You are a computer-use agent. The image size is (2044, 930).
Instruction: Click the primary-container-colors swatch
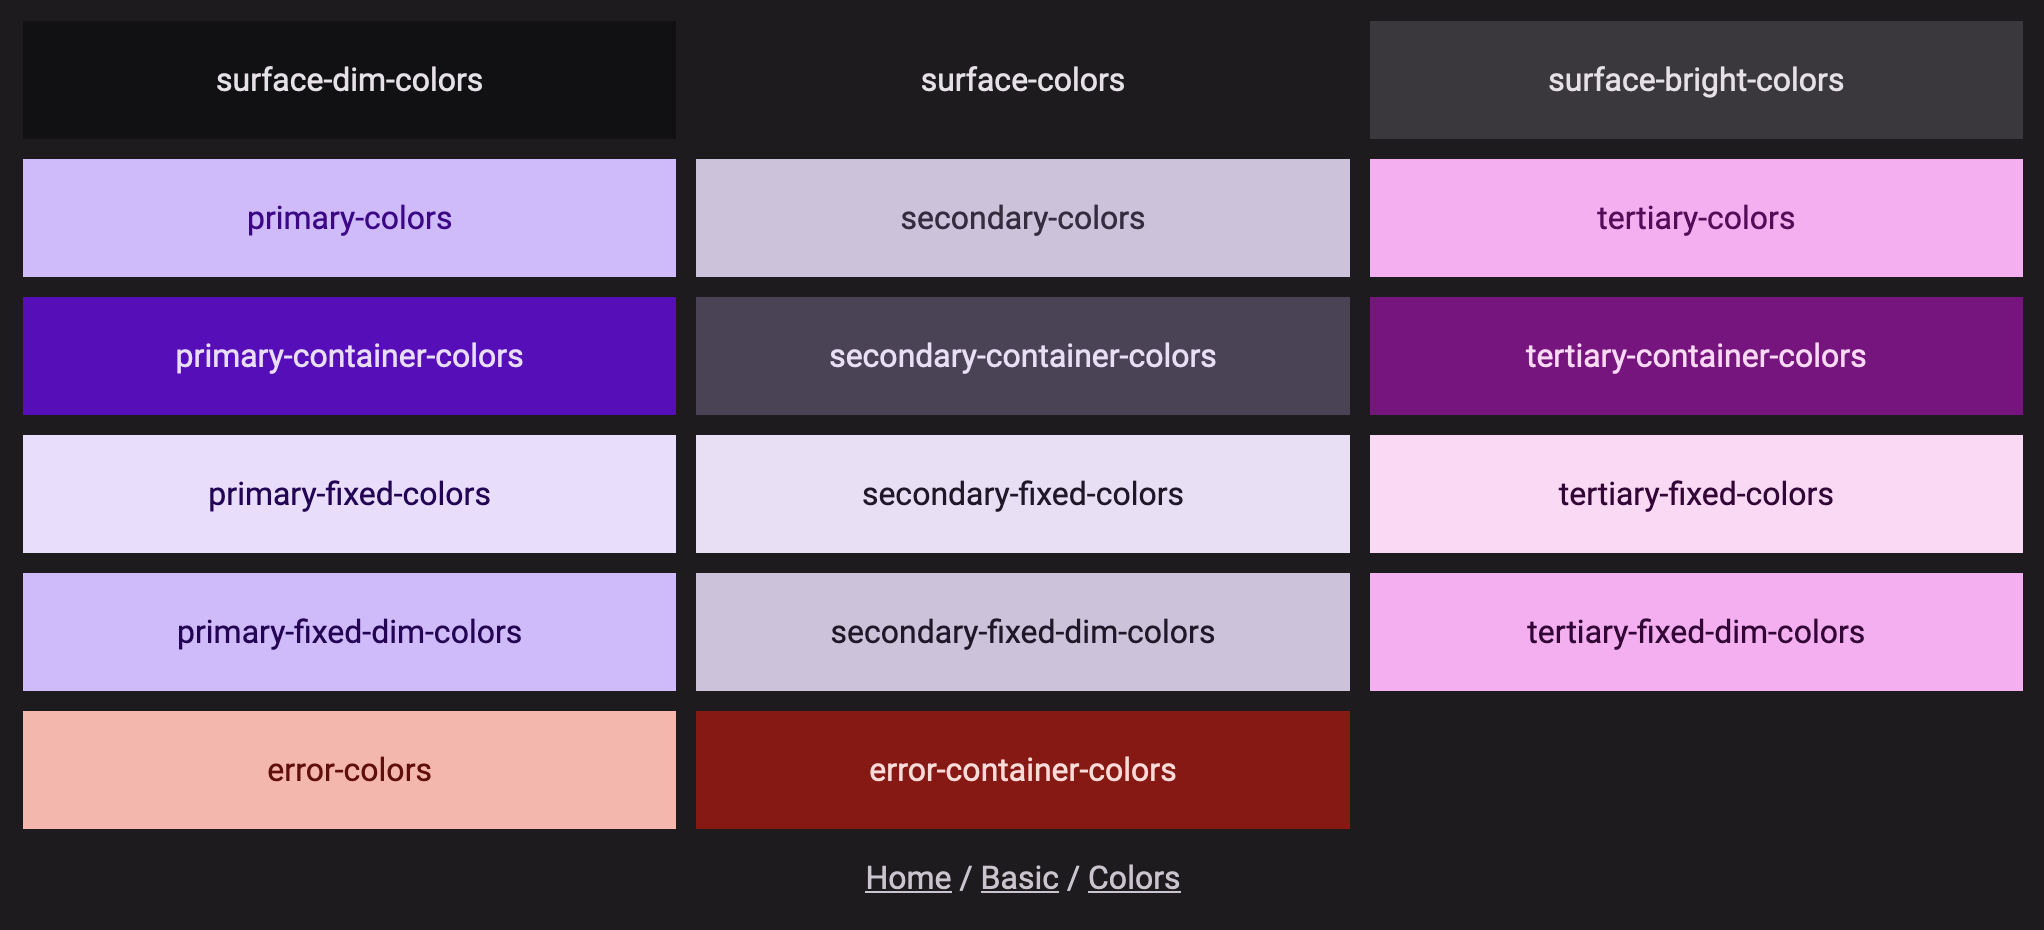(349, 356)
